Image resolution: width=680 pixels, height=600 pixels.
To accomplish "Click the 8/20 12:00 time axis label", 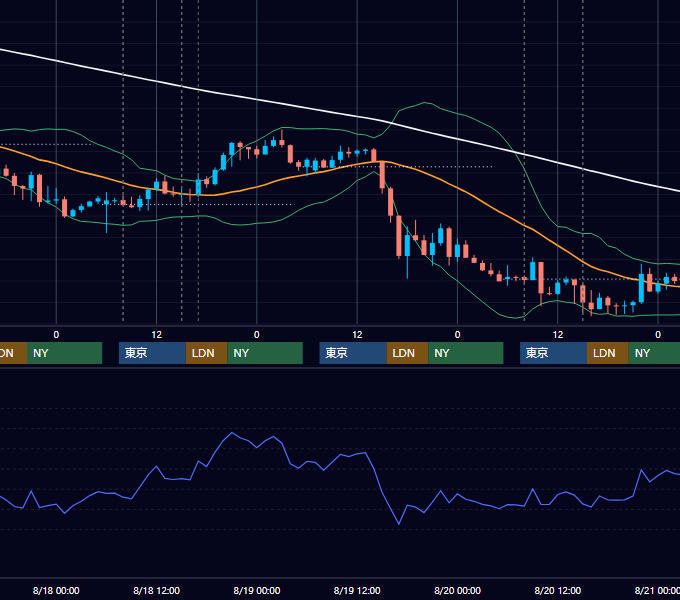I will pos(558,590).
